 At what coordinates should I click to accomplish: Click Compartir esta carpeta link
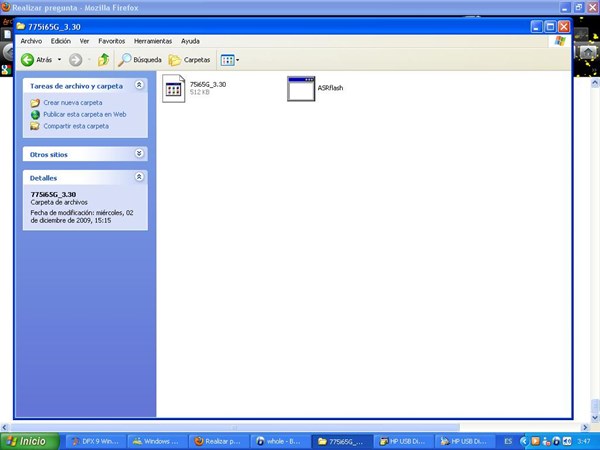[76, 126]
